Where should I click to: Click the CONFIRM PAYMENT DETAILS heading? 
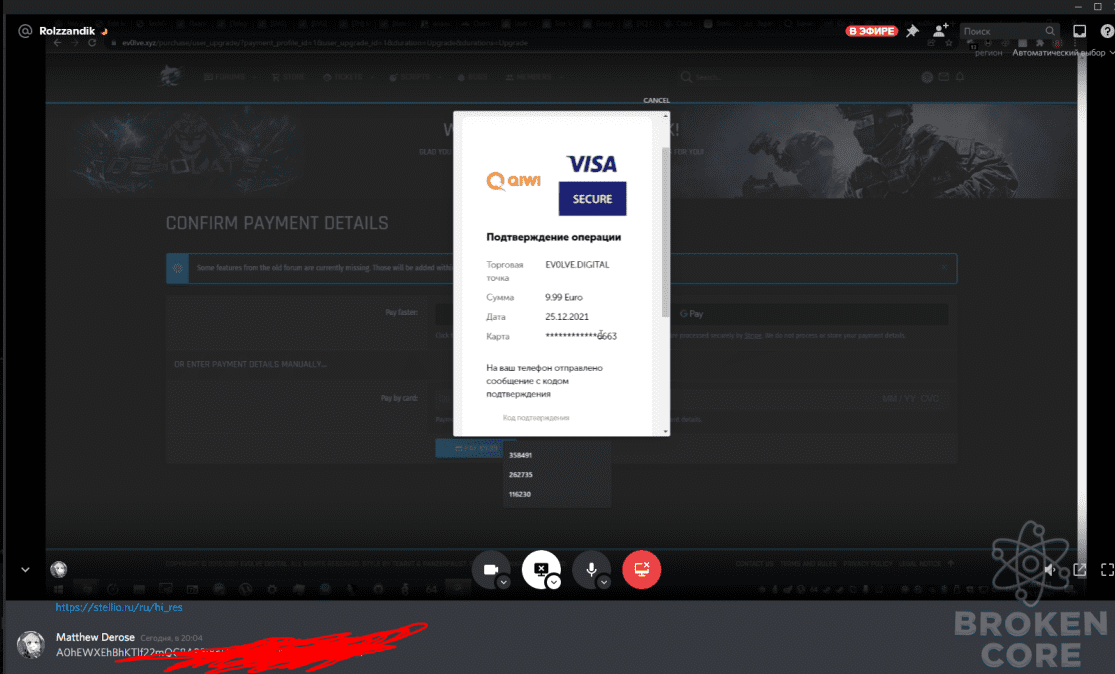pyautogui.click(x=277, y=223)
